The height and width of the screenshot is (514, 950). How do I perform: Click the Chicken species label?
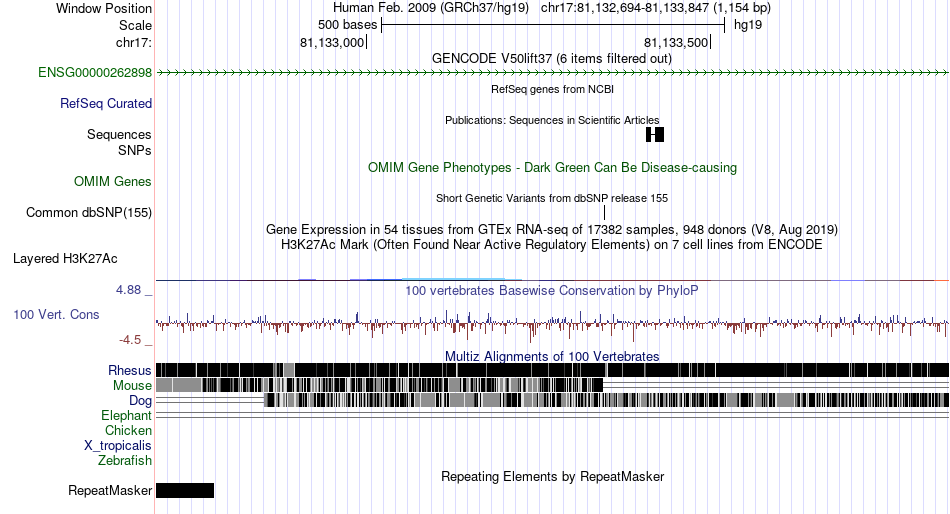tap(128, 430)
